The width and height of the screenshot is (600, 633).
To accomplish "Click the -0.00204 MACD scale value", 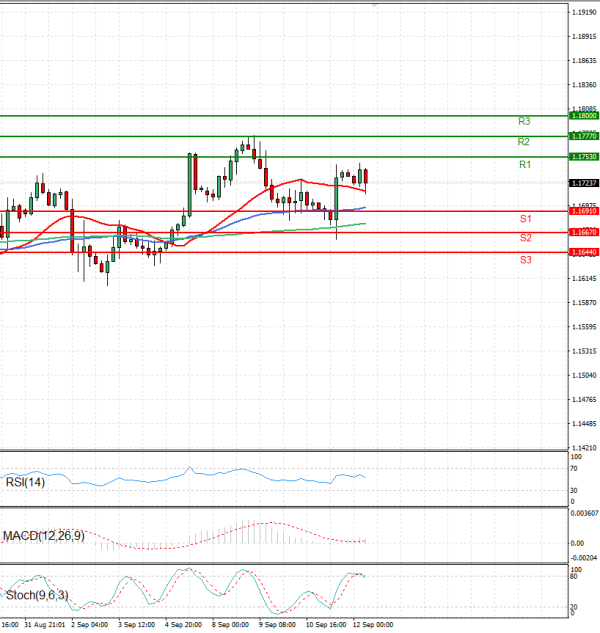I will [x=583, y=558].
